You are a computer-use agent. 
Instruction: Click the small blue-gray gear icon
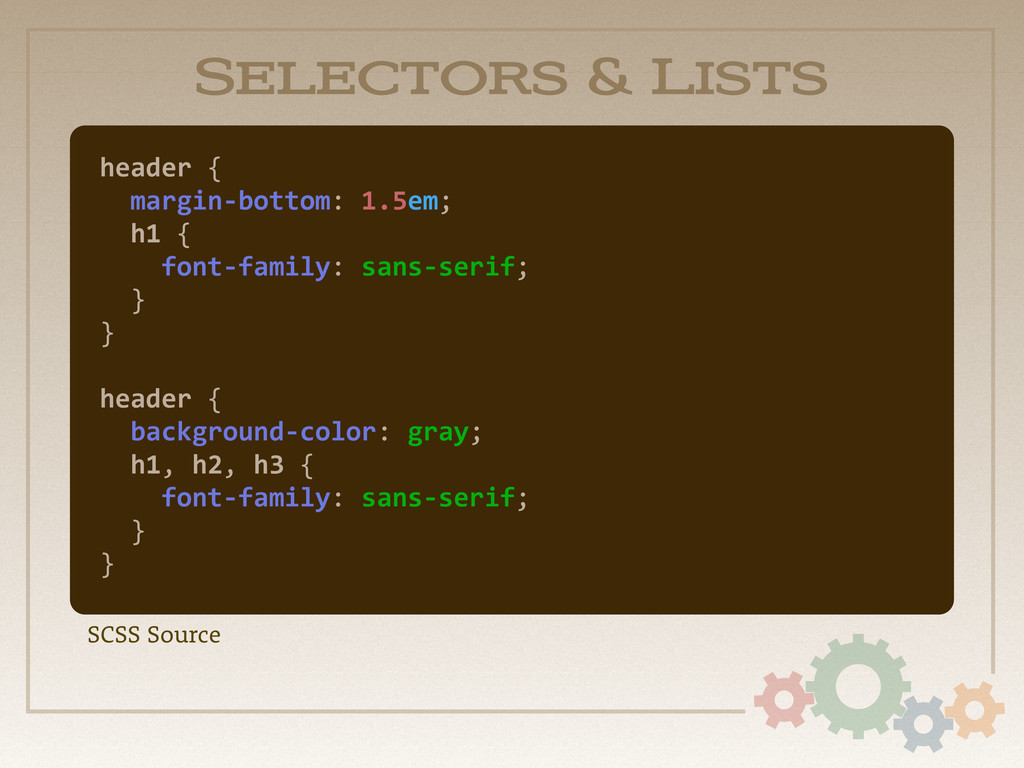923,723
